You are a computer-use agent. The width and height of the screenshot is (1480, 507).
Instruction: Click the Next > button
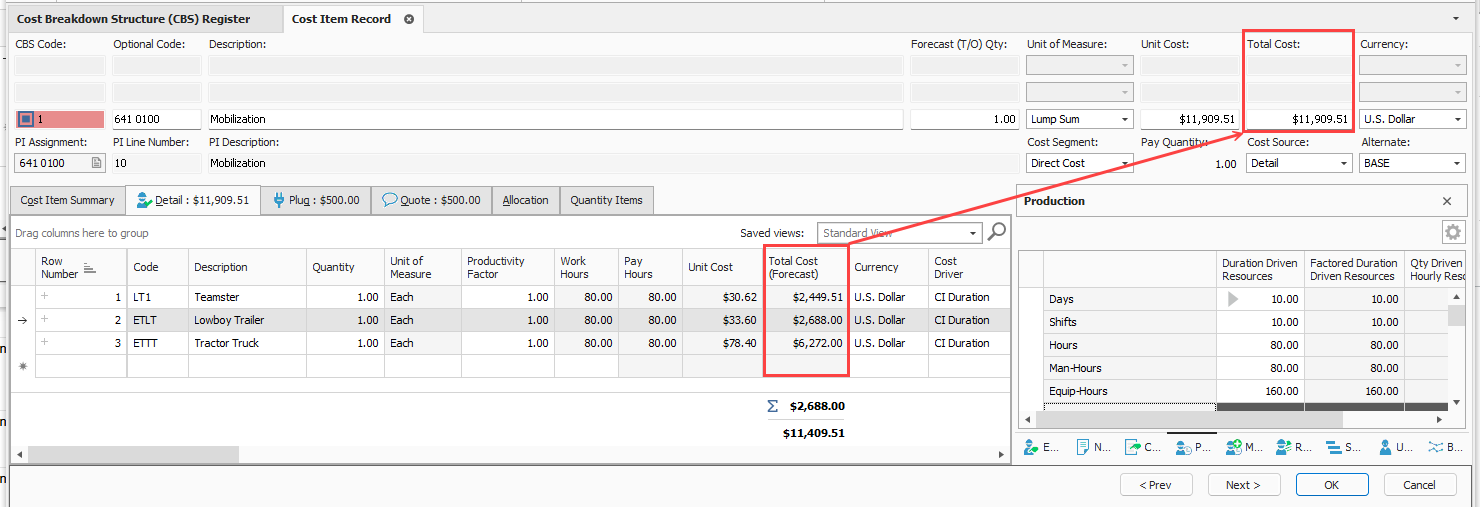(x=1244, y=485)
